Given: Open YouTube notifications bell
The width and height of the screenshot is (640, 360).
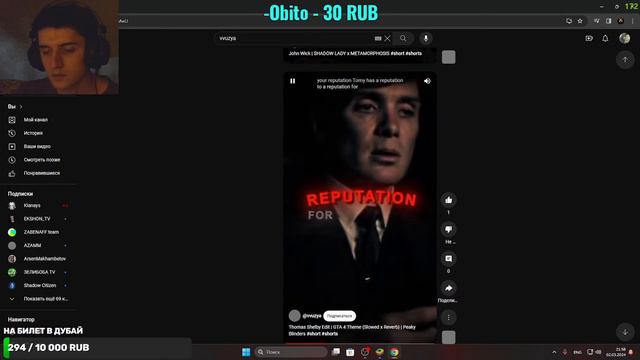Looking at the screenshot, I should pos(605,38).
